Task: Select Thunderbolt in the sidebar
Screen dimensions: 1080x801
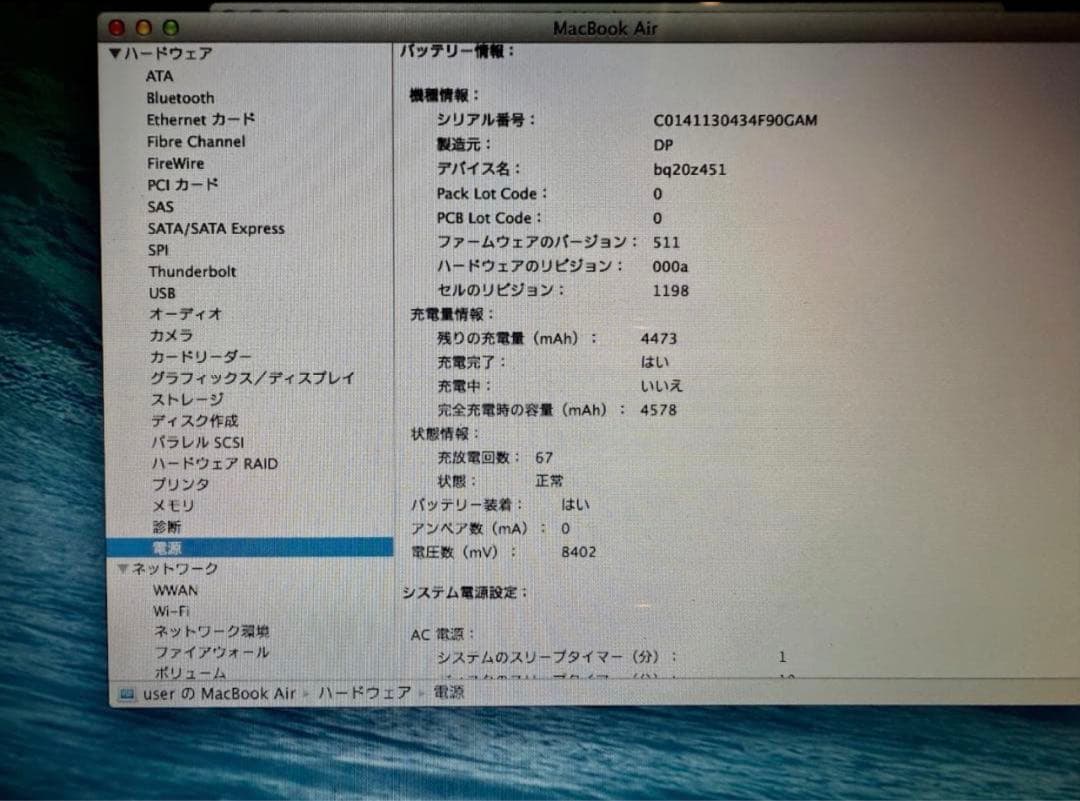Action: pos(192,271)
